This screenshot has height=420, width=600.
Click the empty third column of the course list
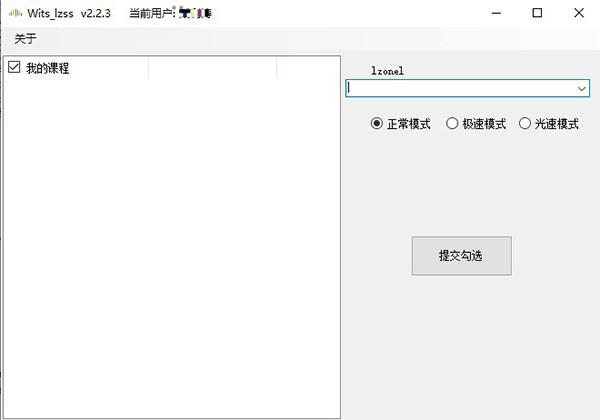click(x=307, y=68)
